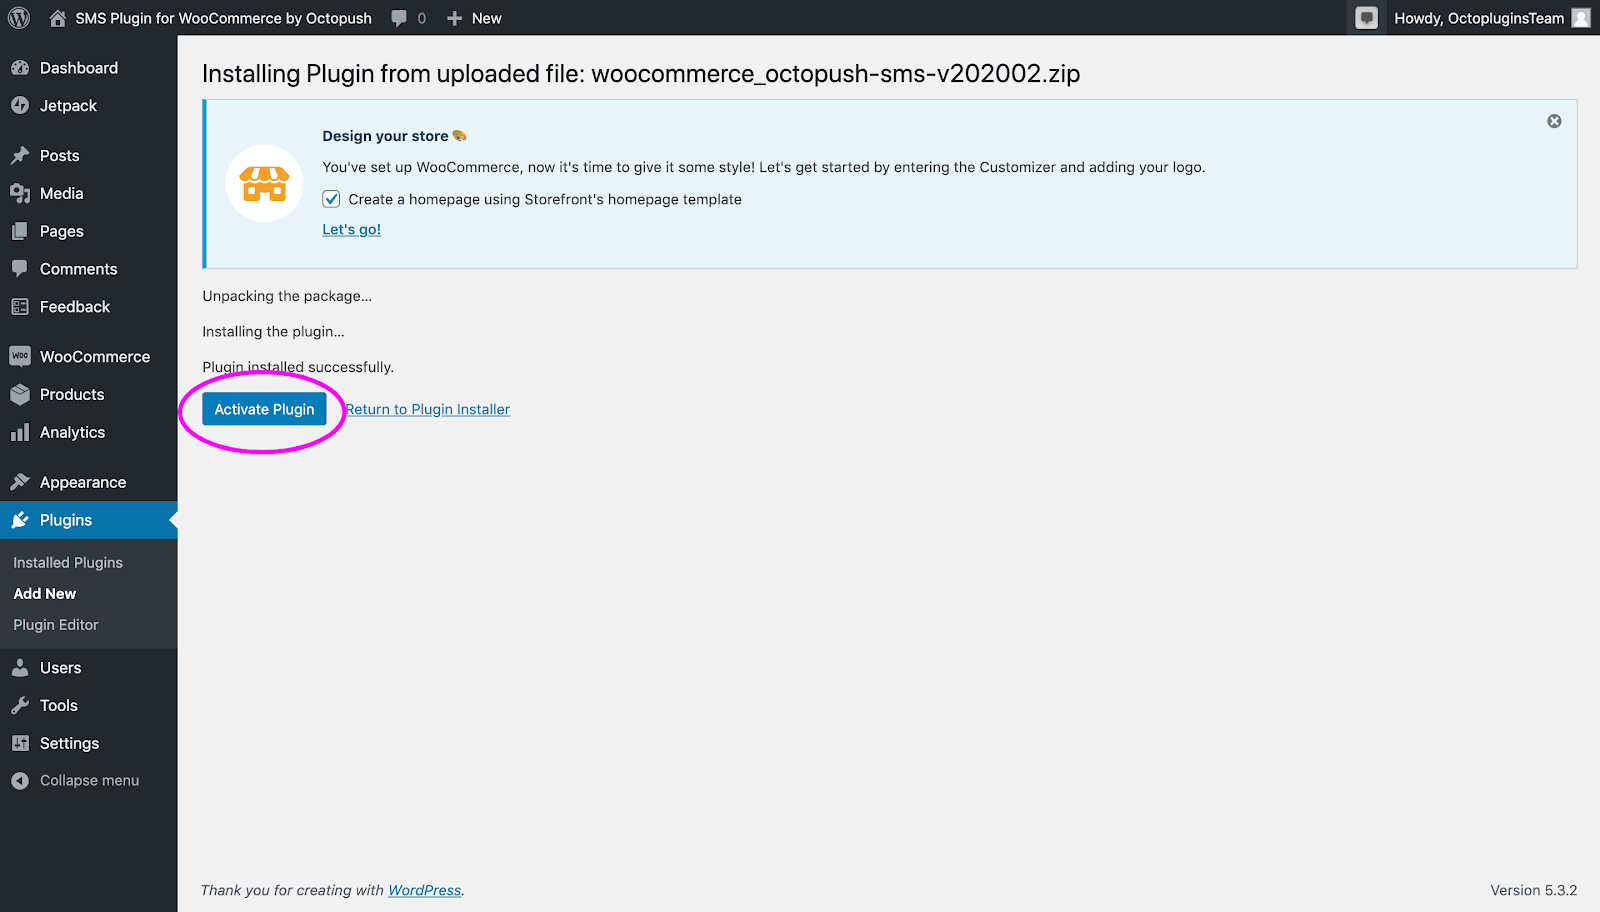Click the WordPress logo icon
Screen dimensions: 1600x912
pos(19,18)
